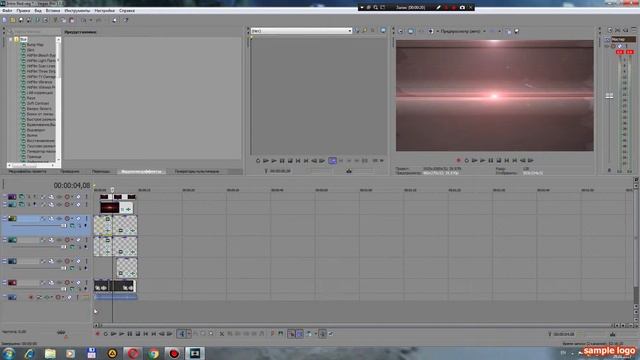Open the Правка menu

(23, 11)
